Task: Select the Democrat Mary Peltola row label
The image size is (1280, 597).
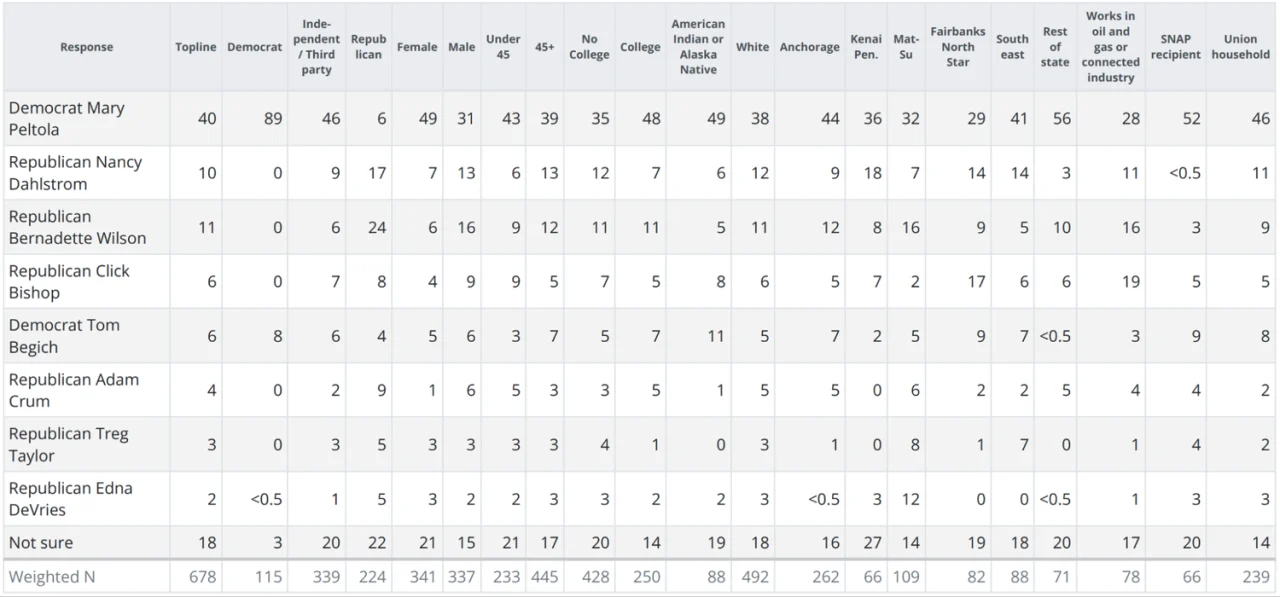Action: click(x=67, y=118)
